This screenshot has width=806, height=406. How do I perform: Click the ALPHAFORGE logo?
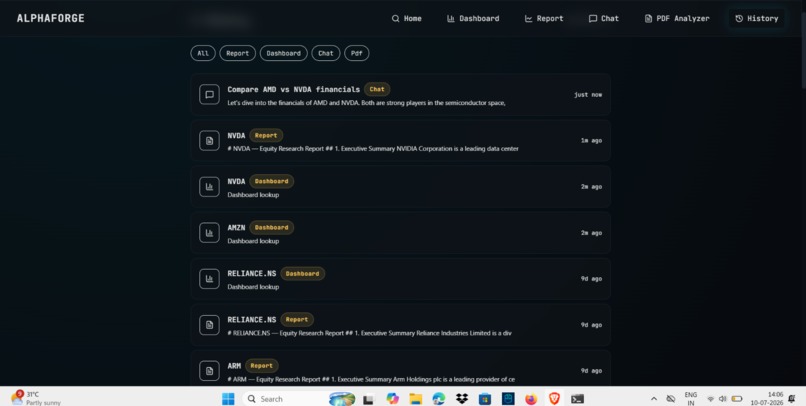(x=50, y=19)
